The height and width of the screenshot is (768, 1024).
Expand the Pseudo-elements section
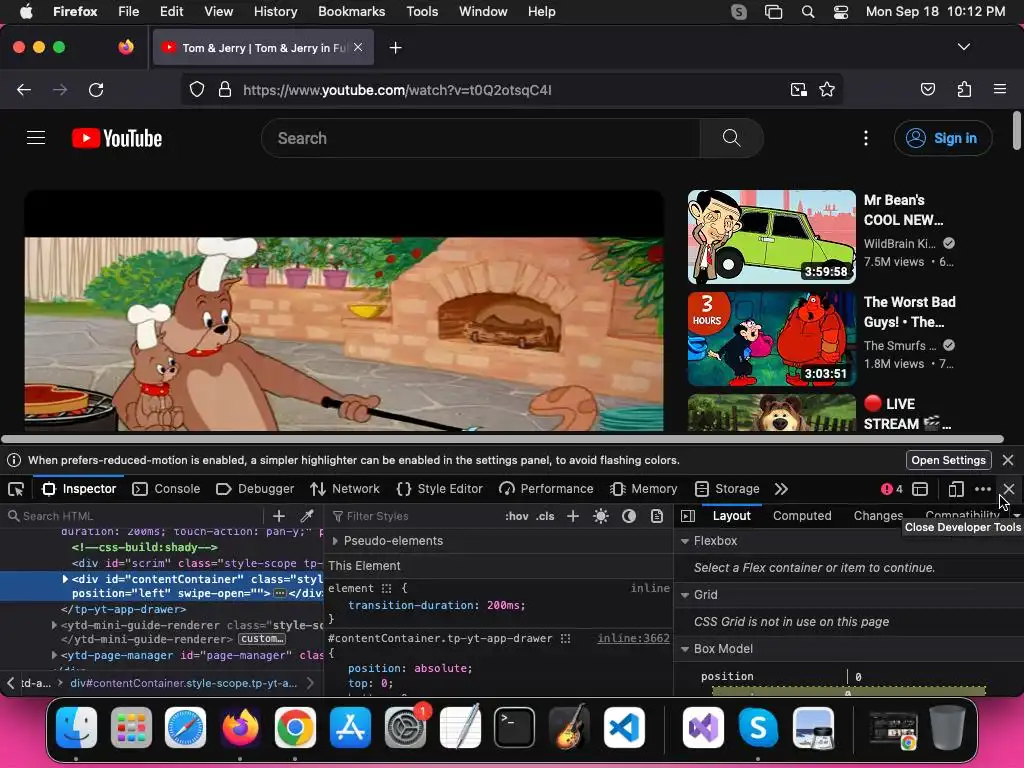point(335,541)
